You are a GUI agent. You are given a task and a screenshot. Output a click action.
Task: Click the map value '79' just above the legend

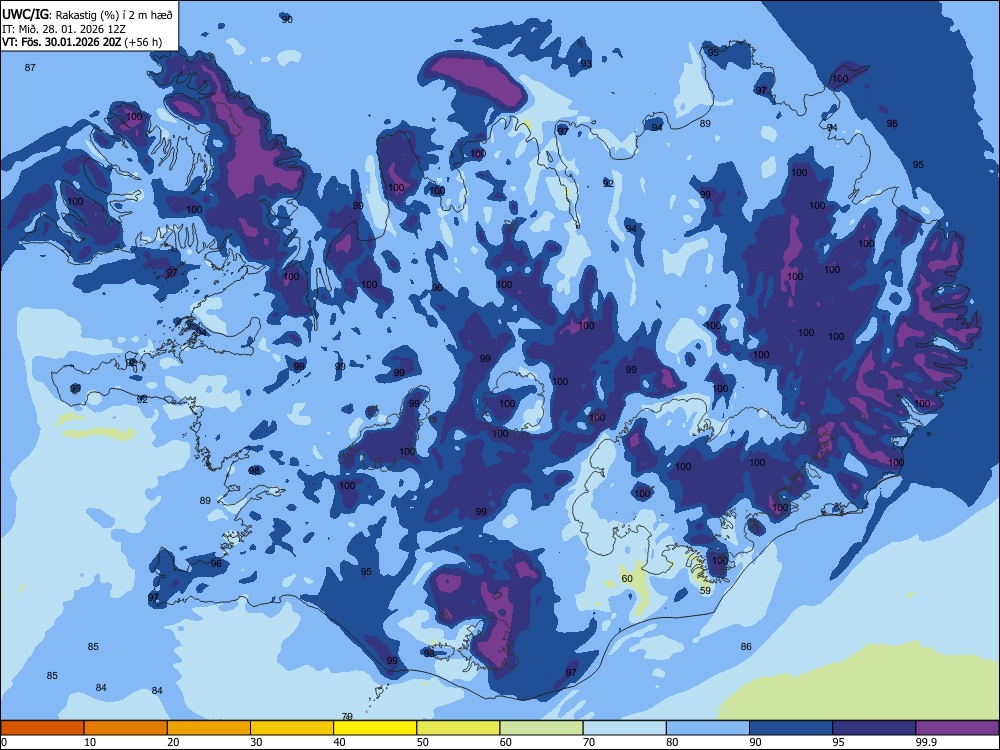pyautogui.click(x=348, y=716)
